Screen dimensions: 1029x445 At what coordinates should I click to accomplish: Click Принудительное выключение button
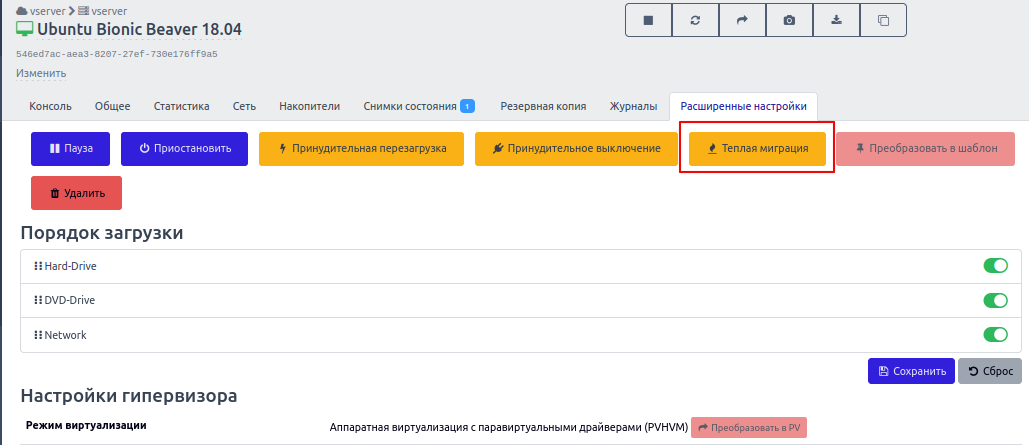577,148
